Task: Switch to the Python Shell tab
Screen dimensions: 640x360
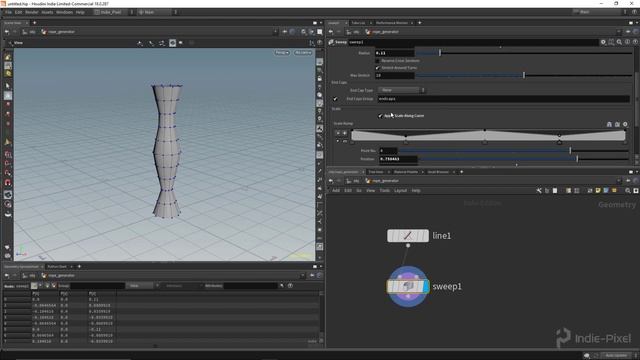Action: pos(57,267)
